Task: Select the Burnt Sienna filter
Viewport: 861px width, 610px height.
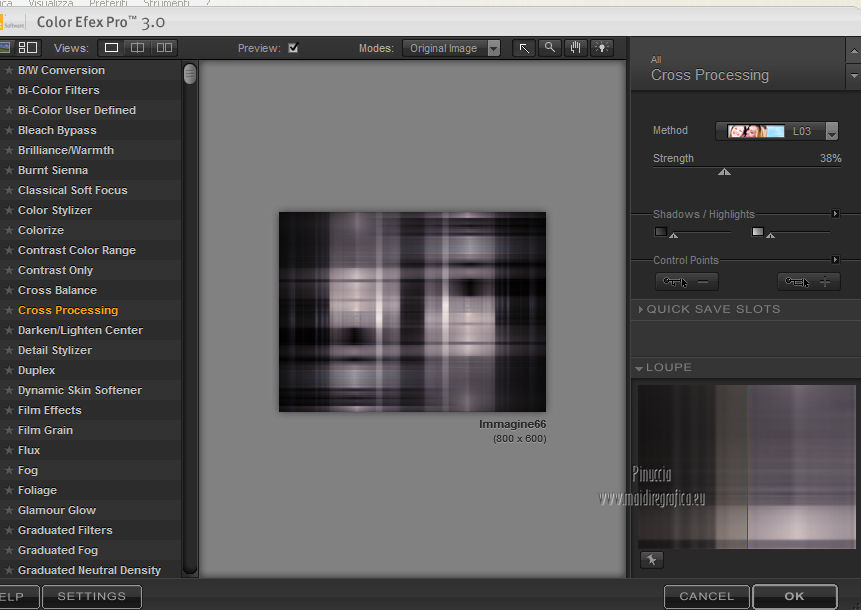Action: coord(53,170)
